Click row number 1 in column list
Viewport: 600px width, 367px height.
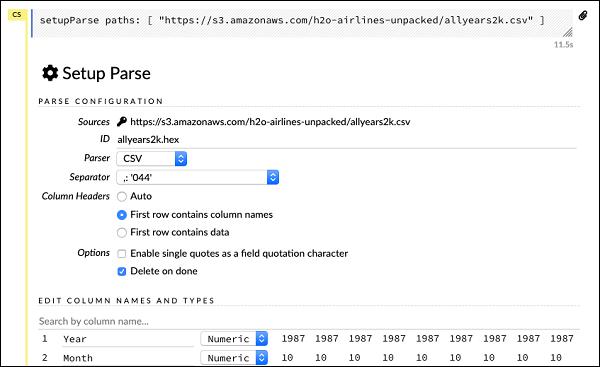tap(45, 339)
